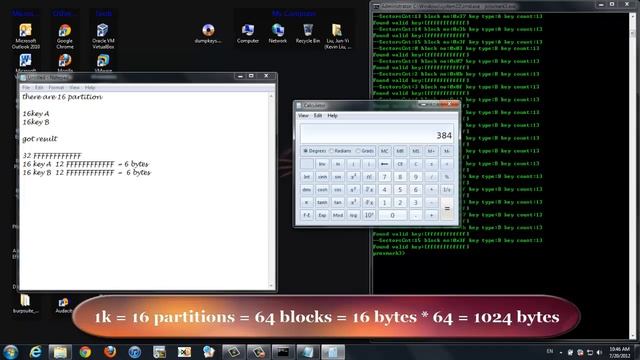Select the Degrees radio button
The image size is (640, 360).
[315, 151]
